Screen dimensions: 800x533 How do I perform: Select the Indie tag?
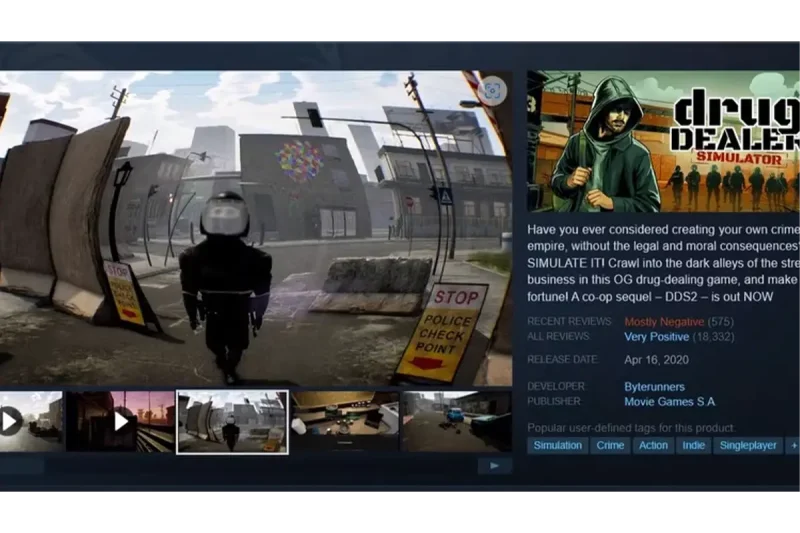693,445
